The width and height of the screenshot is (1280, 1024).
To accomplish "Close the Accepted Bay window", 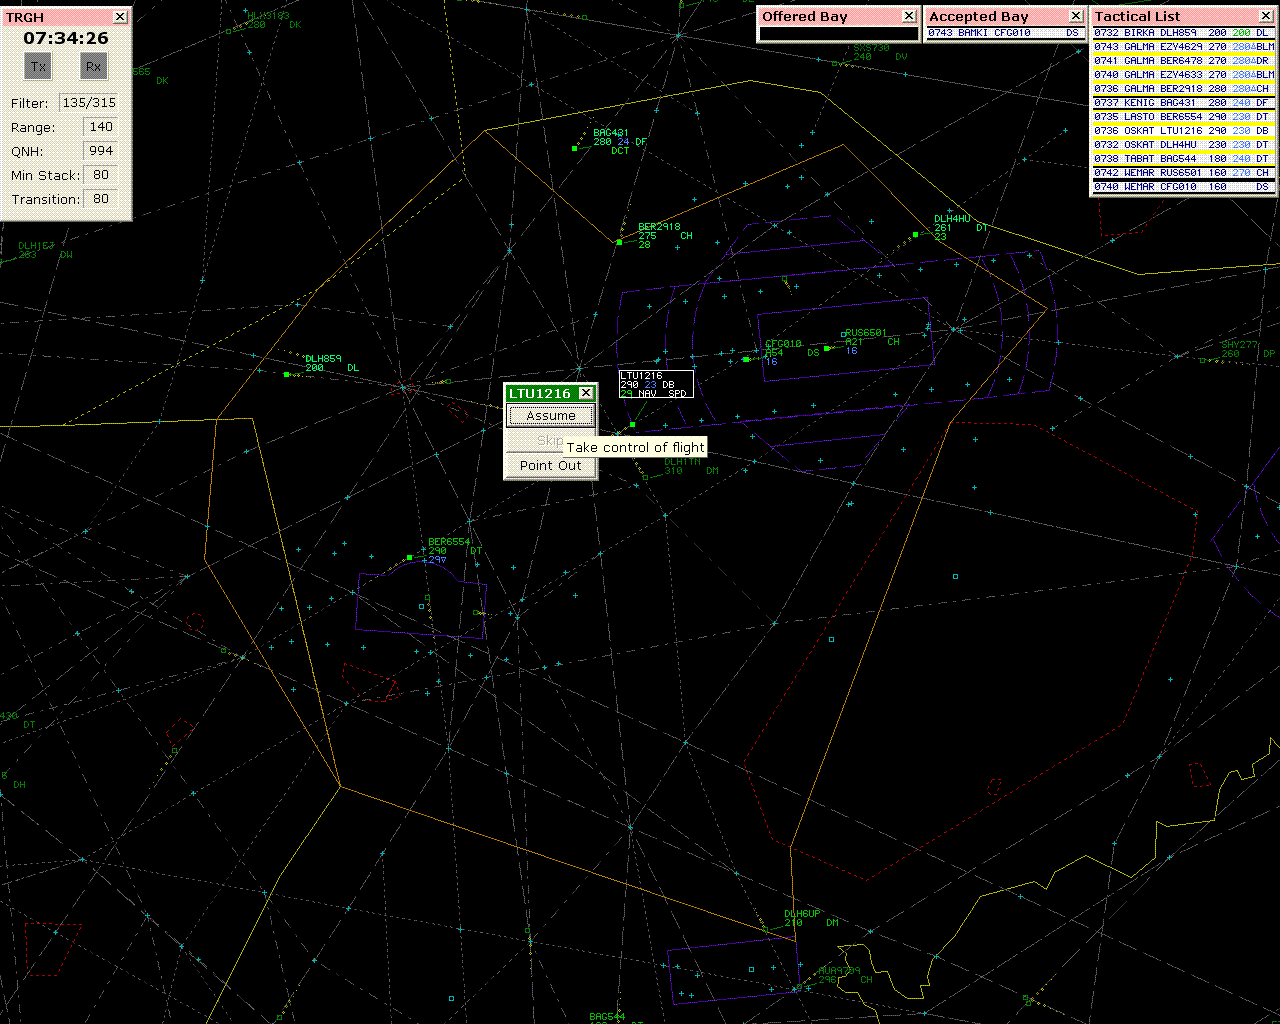I will tap(1076, 16).
